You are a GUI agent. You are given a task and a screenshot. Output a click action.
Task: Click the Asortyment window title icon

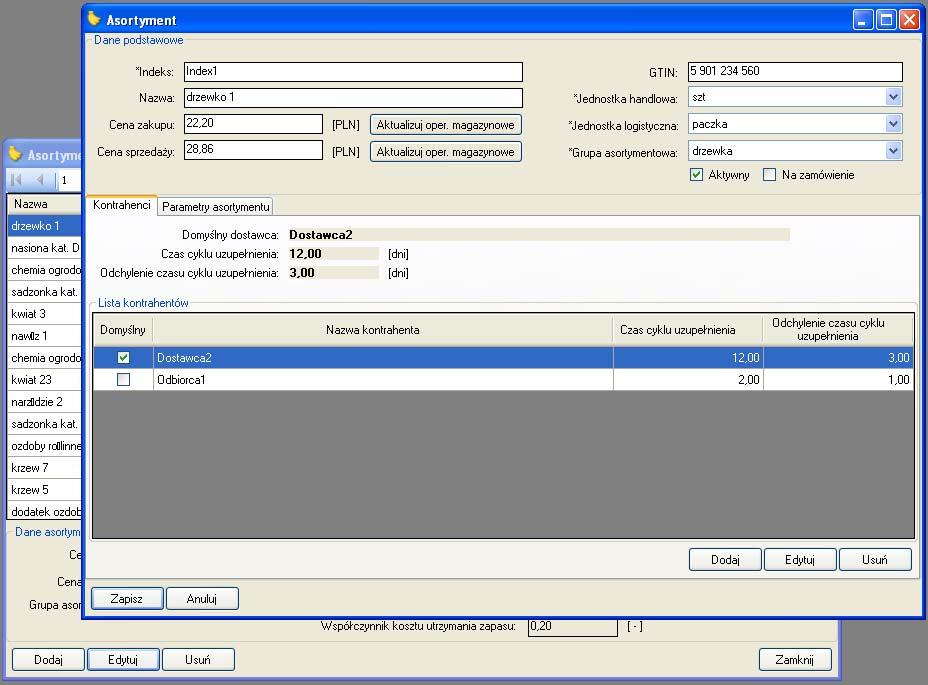[x=94, y=19]
